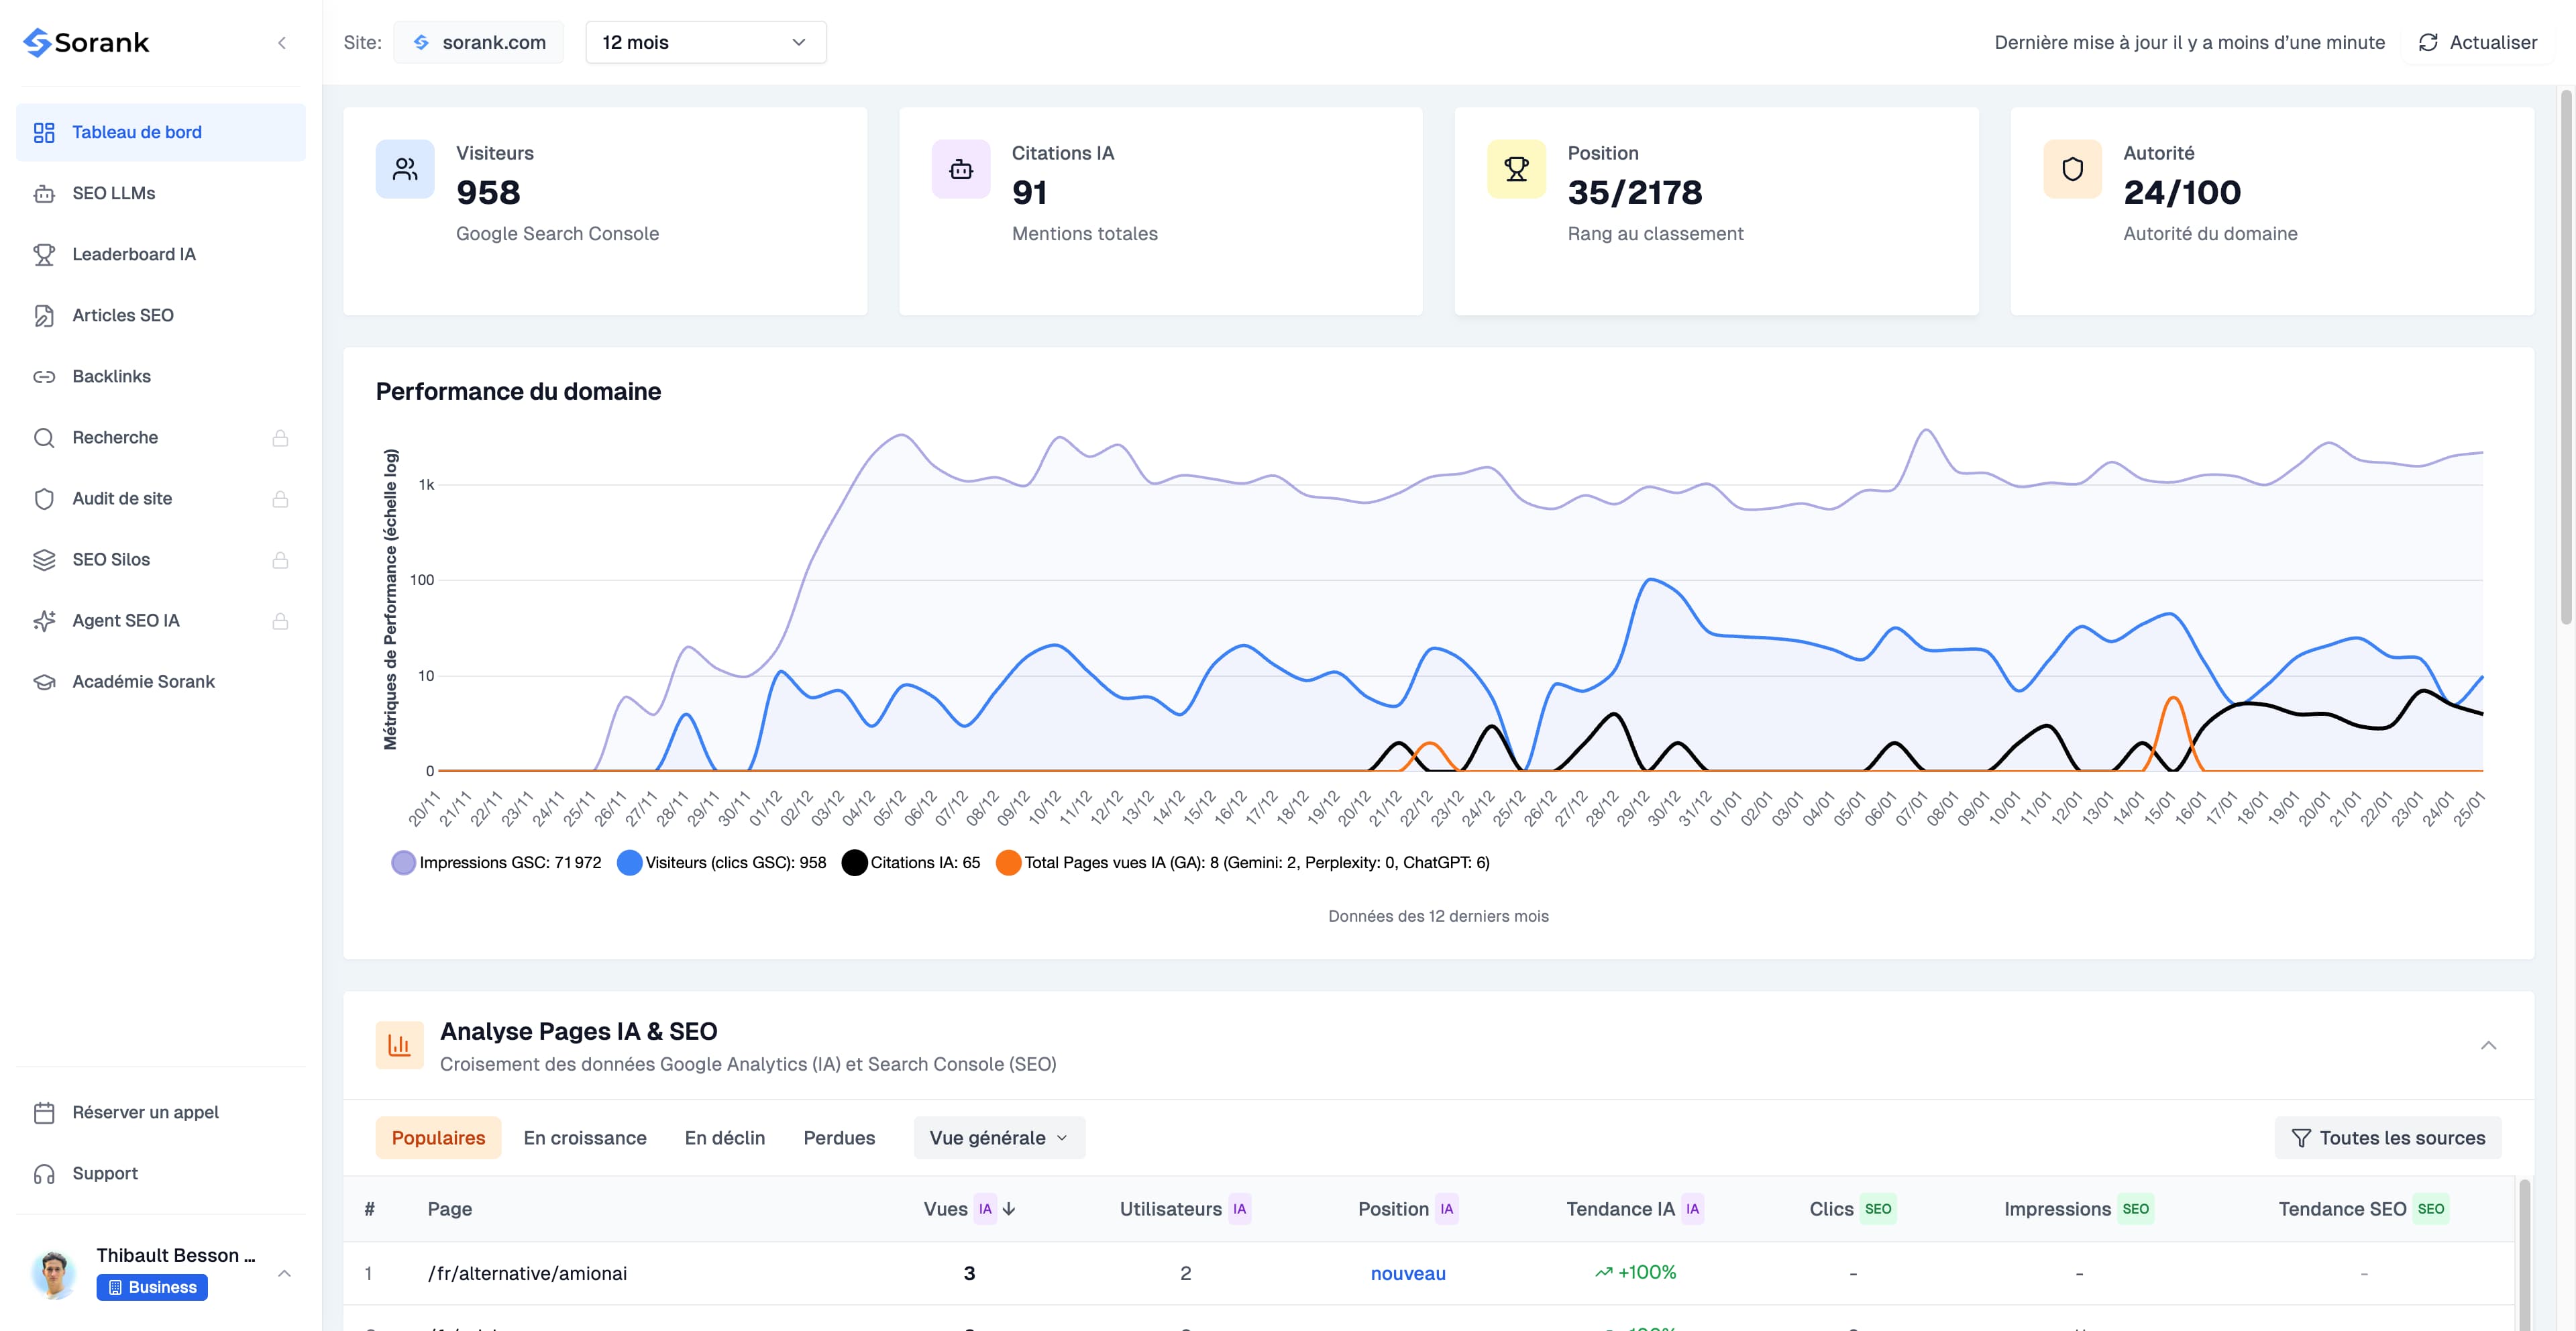Click the Toutes les sources filter button

[2387, 1138]
